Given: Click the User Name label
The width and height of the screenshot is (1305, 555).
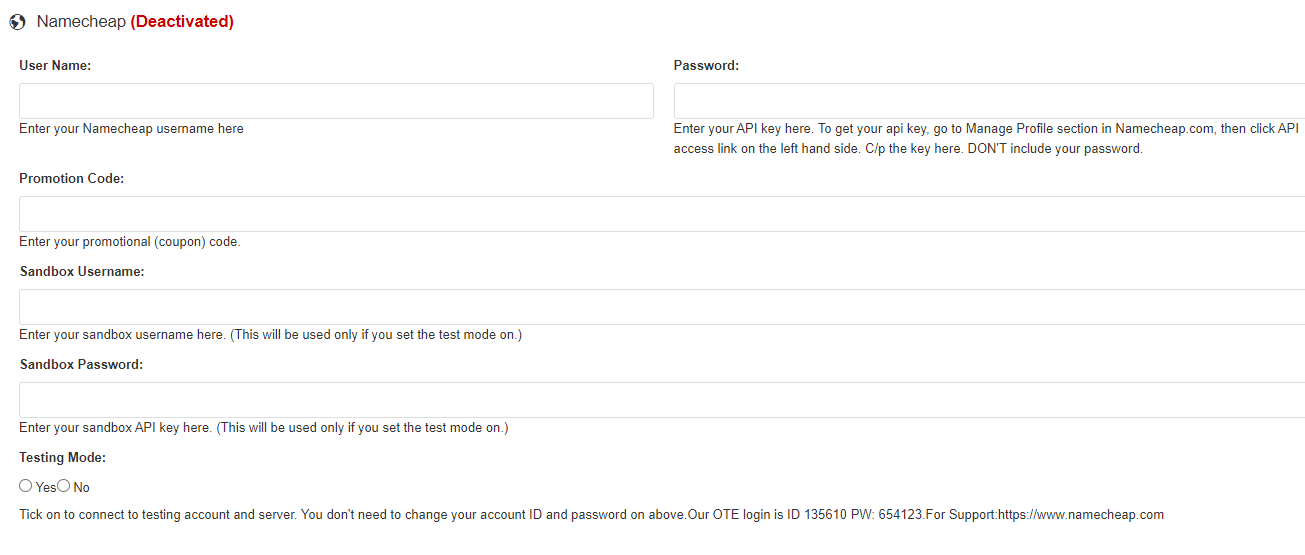Looking at the screenshot, I should coord(55,65).
